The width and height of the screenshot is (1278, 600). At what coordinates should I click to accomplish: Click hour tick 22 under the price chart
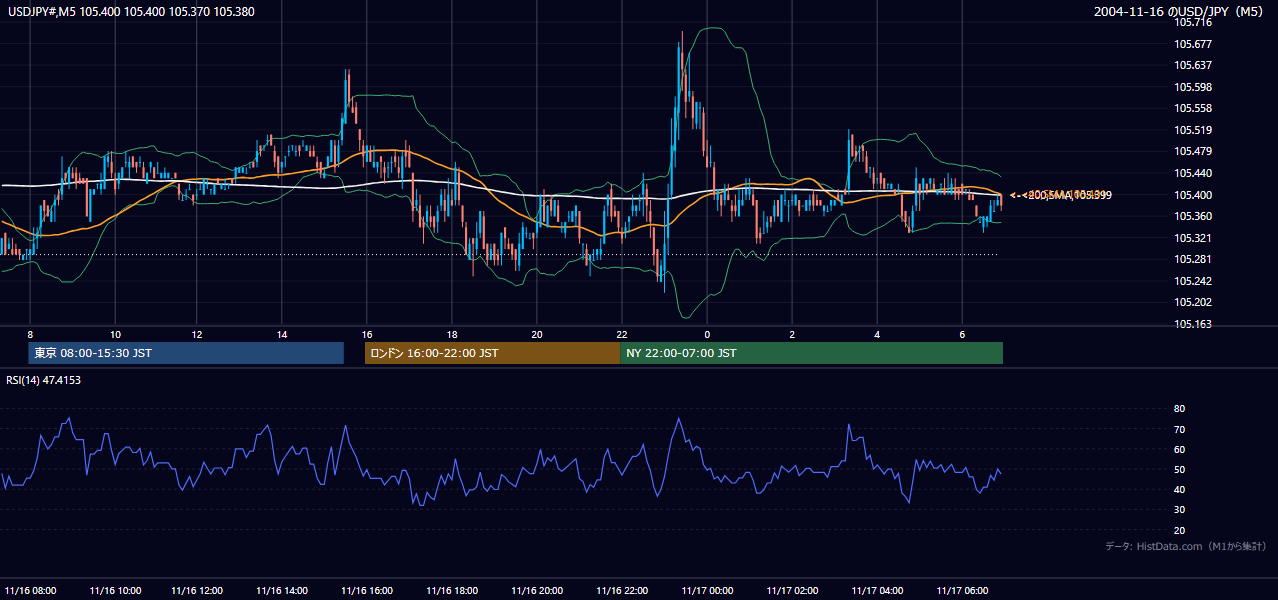(x=622, y=334)
